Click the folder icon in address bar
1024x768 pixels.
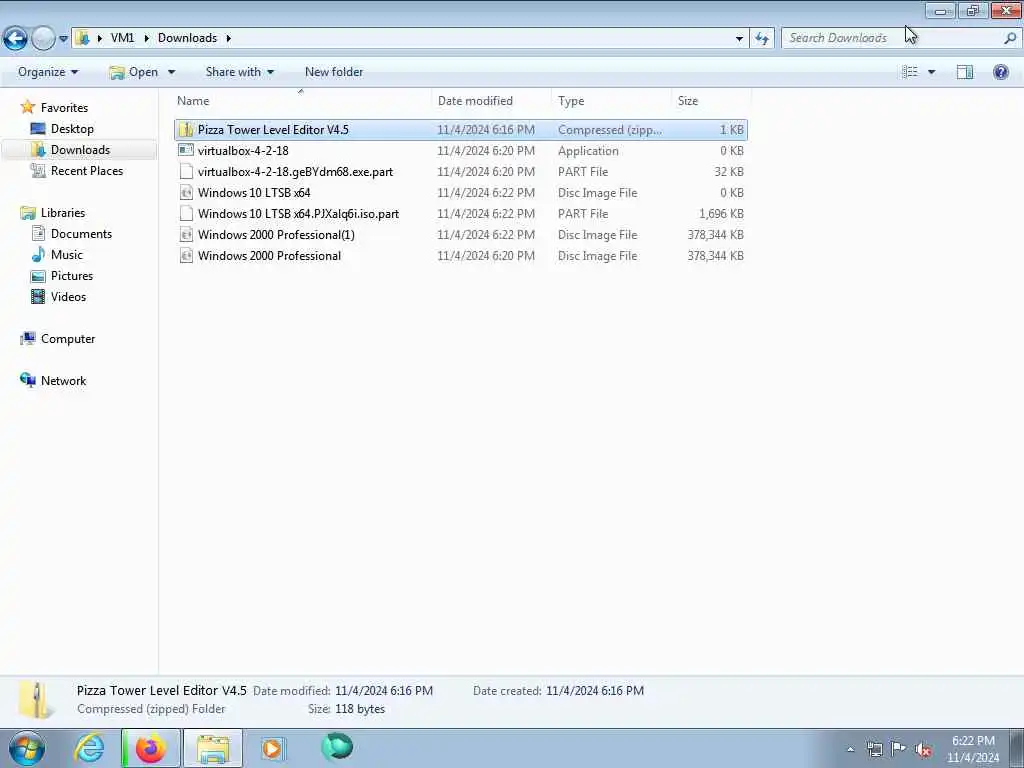click(82, 38)
